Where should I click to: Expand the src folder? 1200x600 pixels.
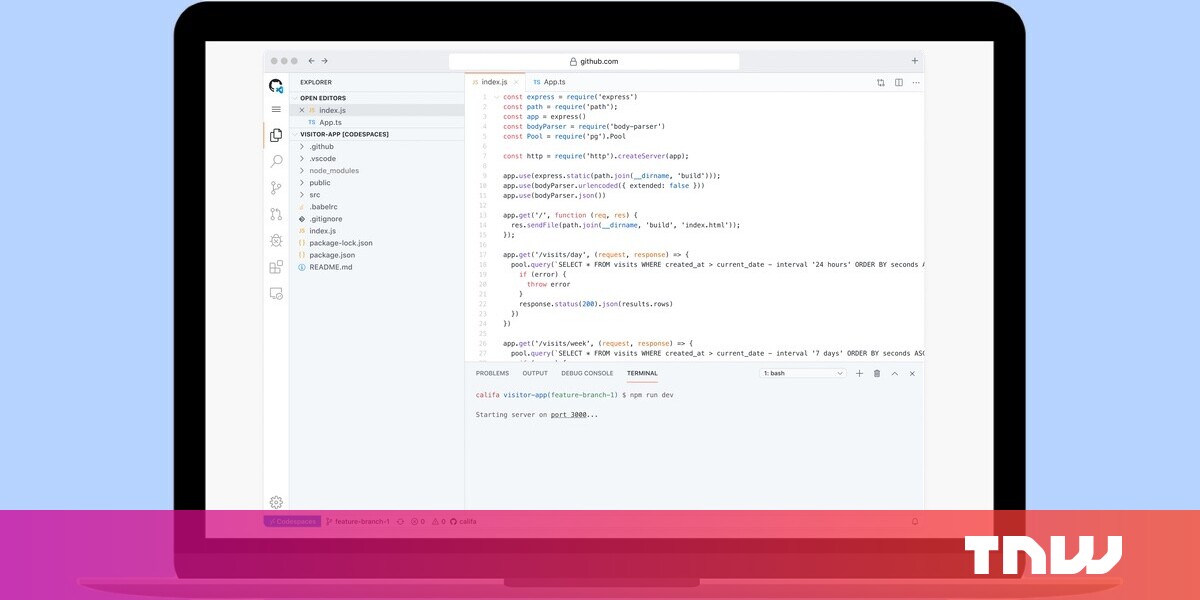[x=314, y=195]
